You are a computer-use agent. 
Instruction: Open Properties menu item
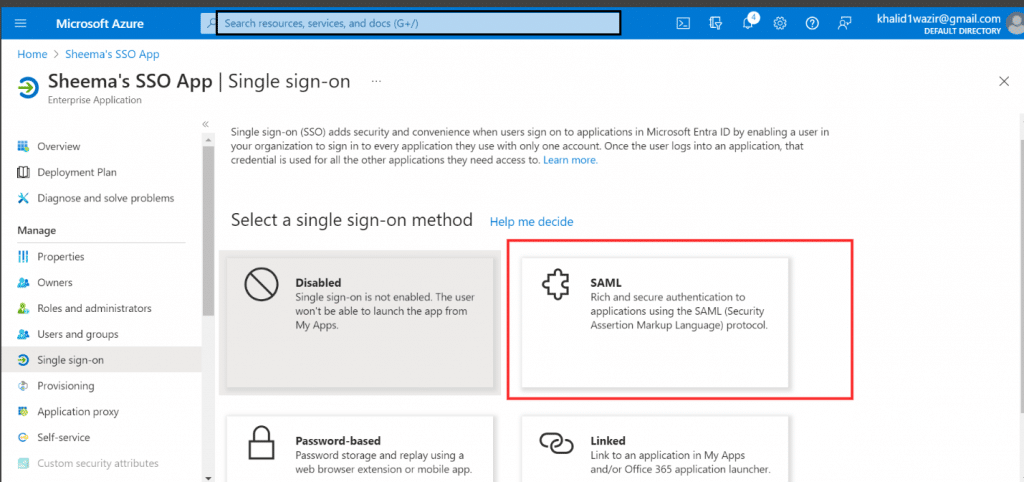coord(61,257)
